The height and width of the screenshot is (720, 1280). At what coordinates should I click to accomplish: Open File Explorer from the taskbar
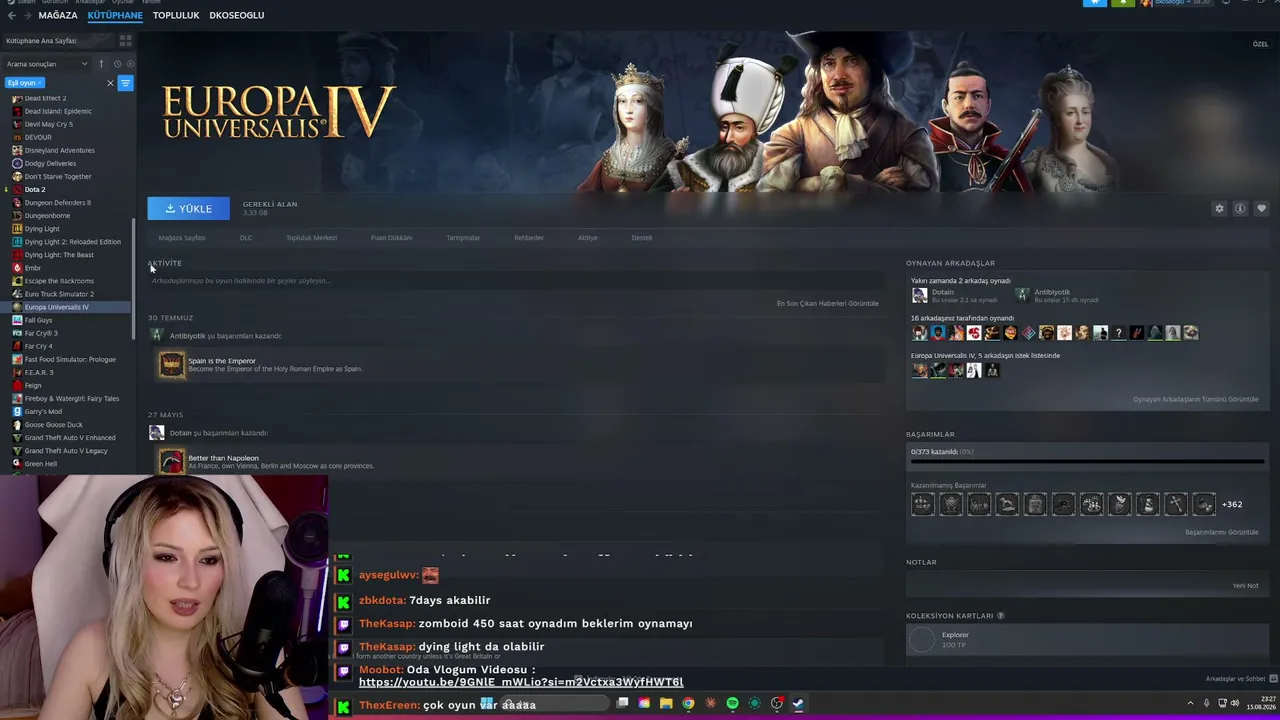(x=666, y=703)
